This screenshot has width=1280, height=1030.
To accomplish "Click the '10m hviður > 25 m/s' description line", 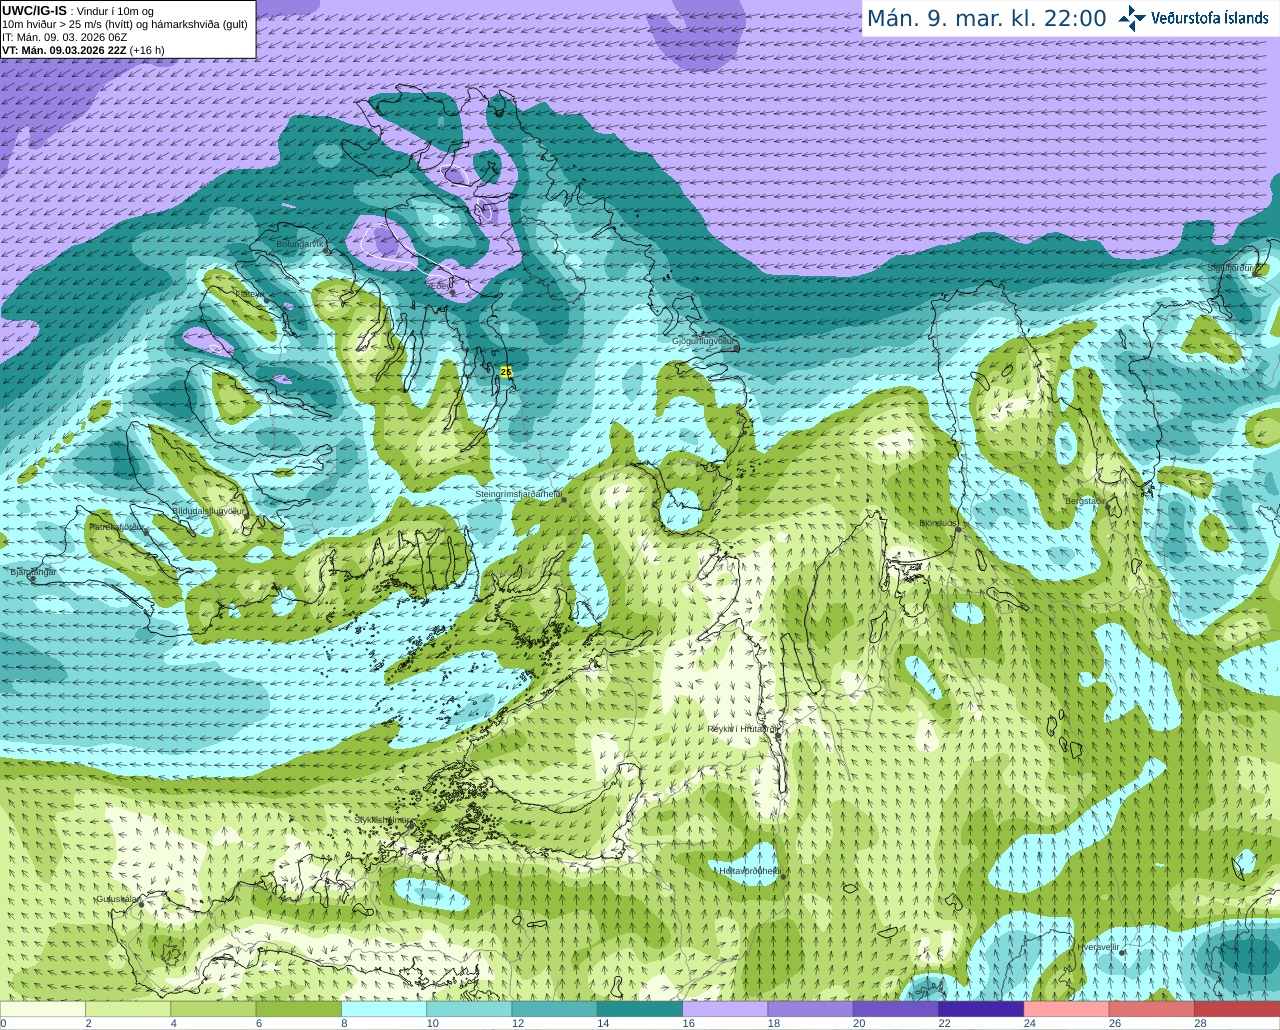I will (125, 24).
